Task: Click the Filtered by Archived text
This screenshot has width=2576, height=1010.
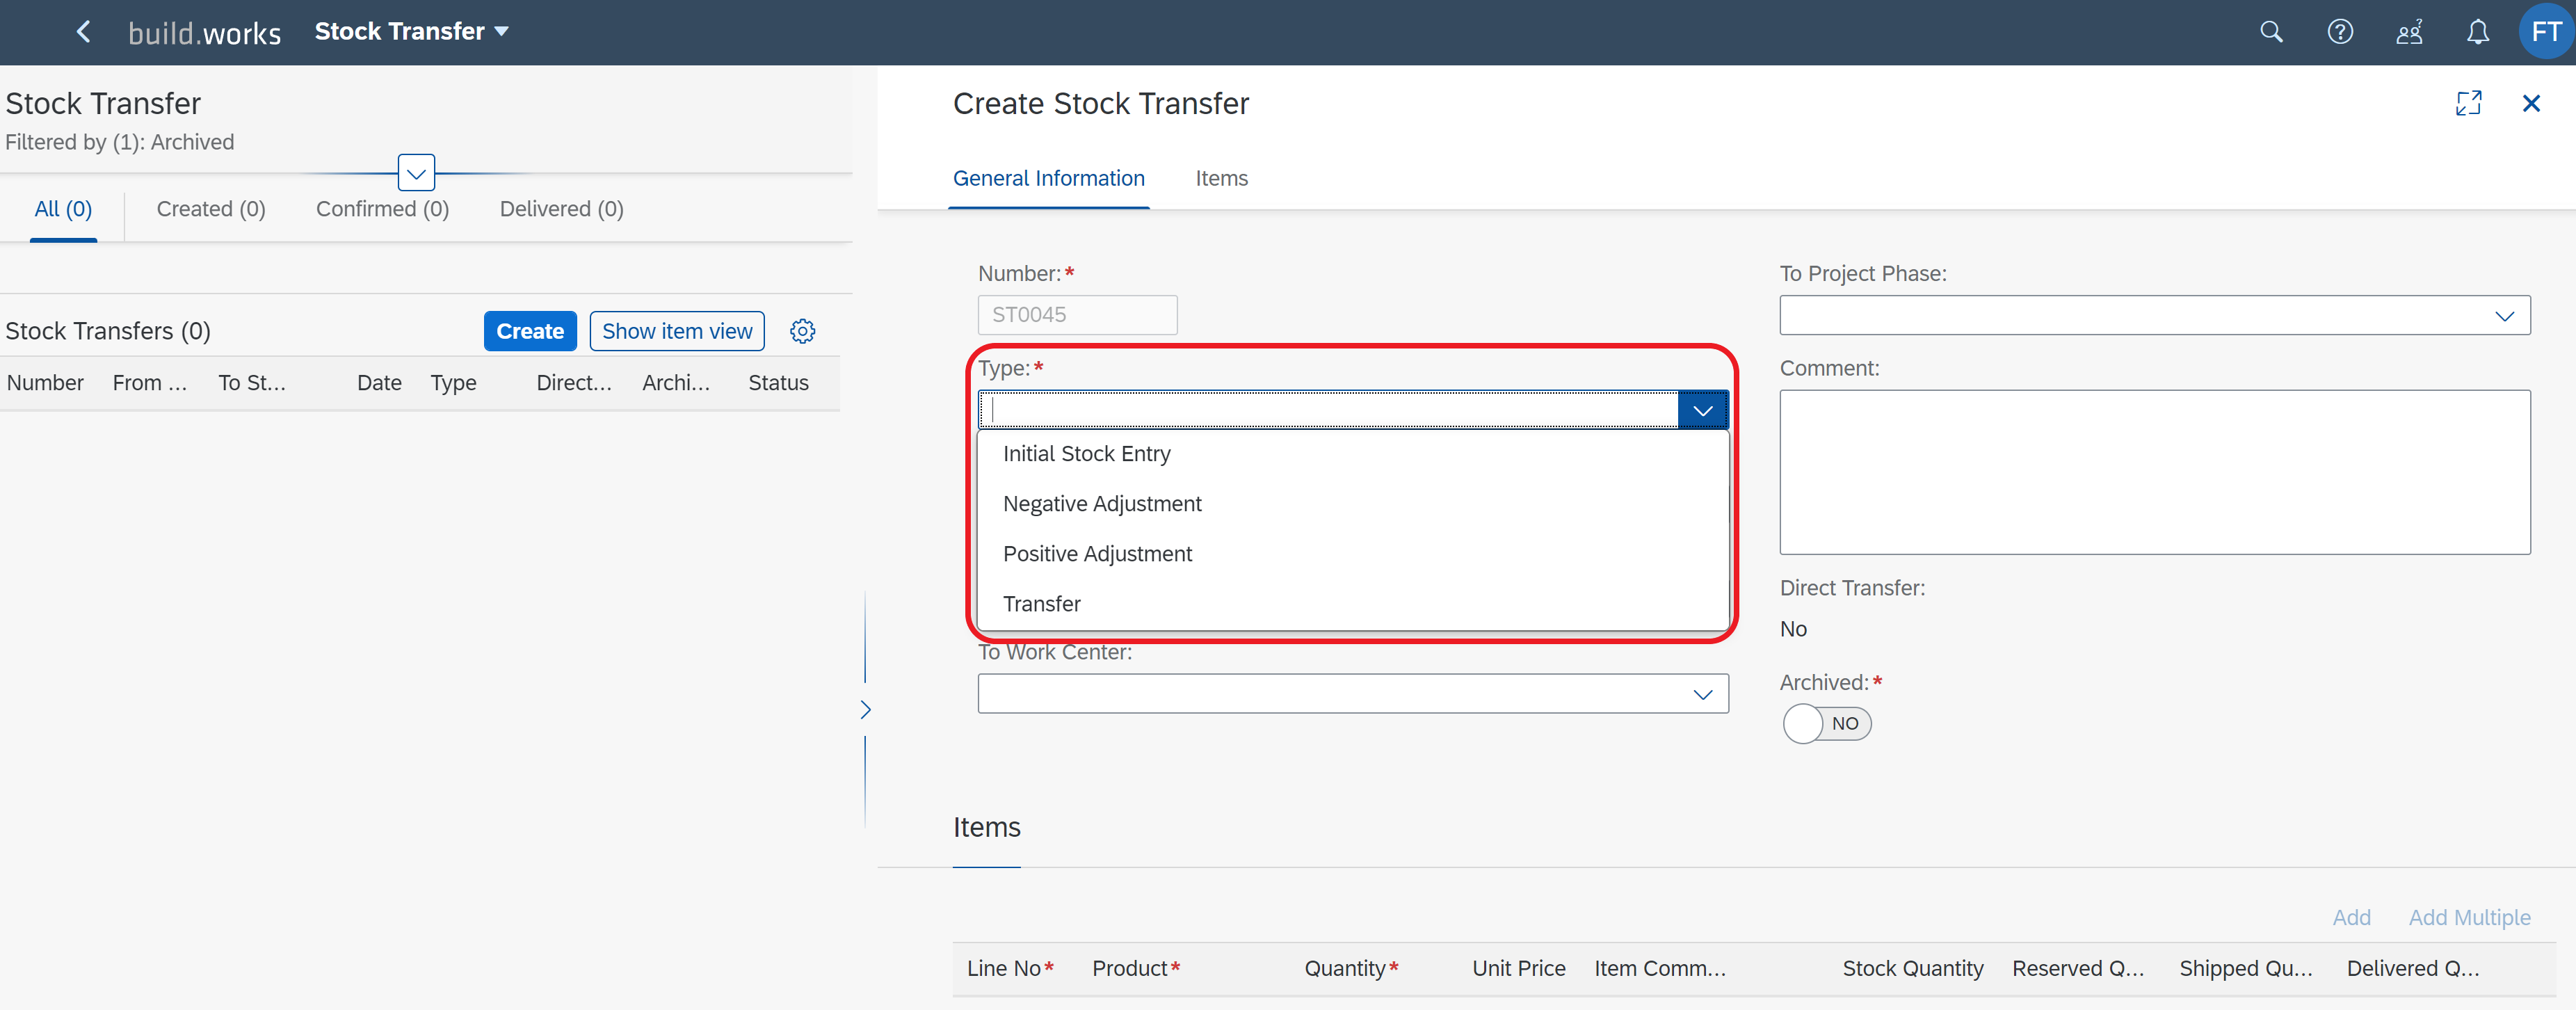Action: 119,142
